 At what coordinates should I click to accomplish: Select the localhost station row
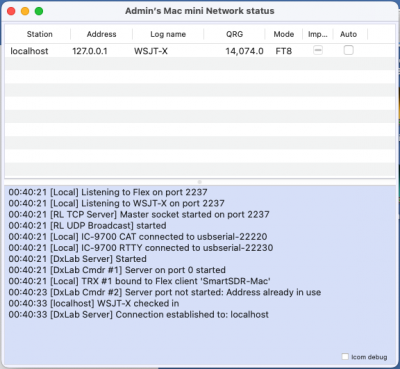coord(200,51)
